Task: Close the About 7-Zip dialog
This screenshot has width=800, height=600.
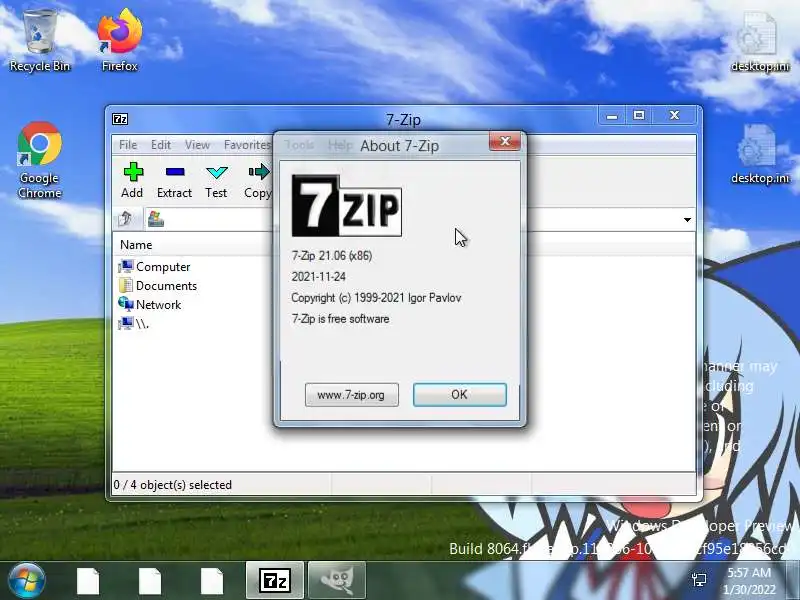Action: 505,141
